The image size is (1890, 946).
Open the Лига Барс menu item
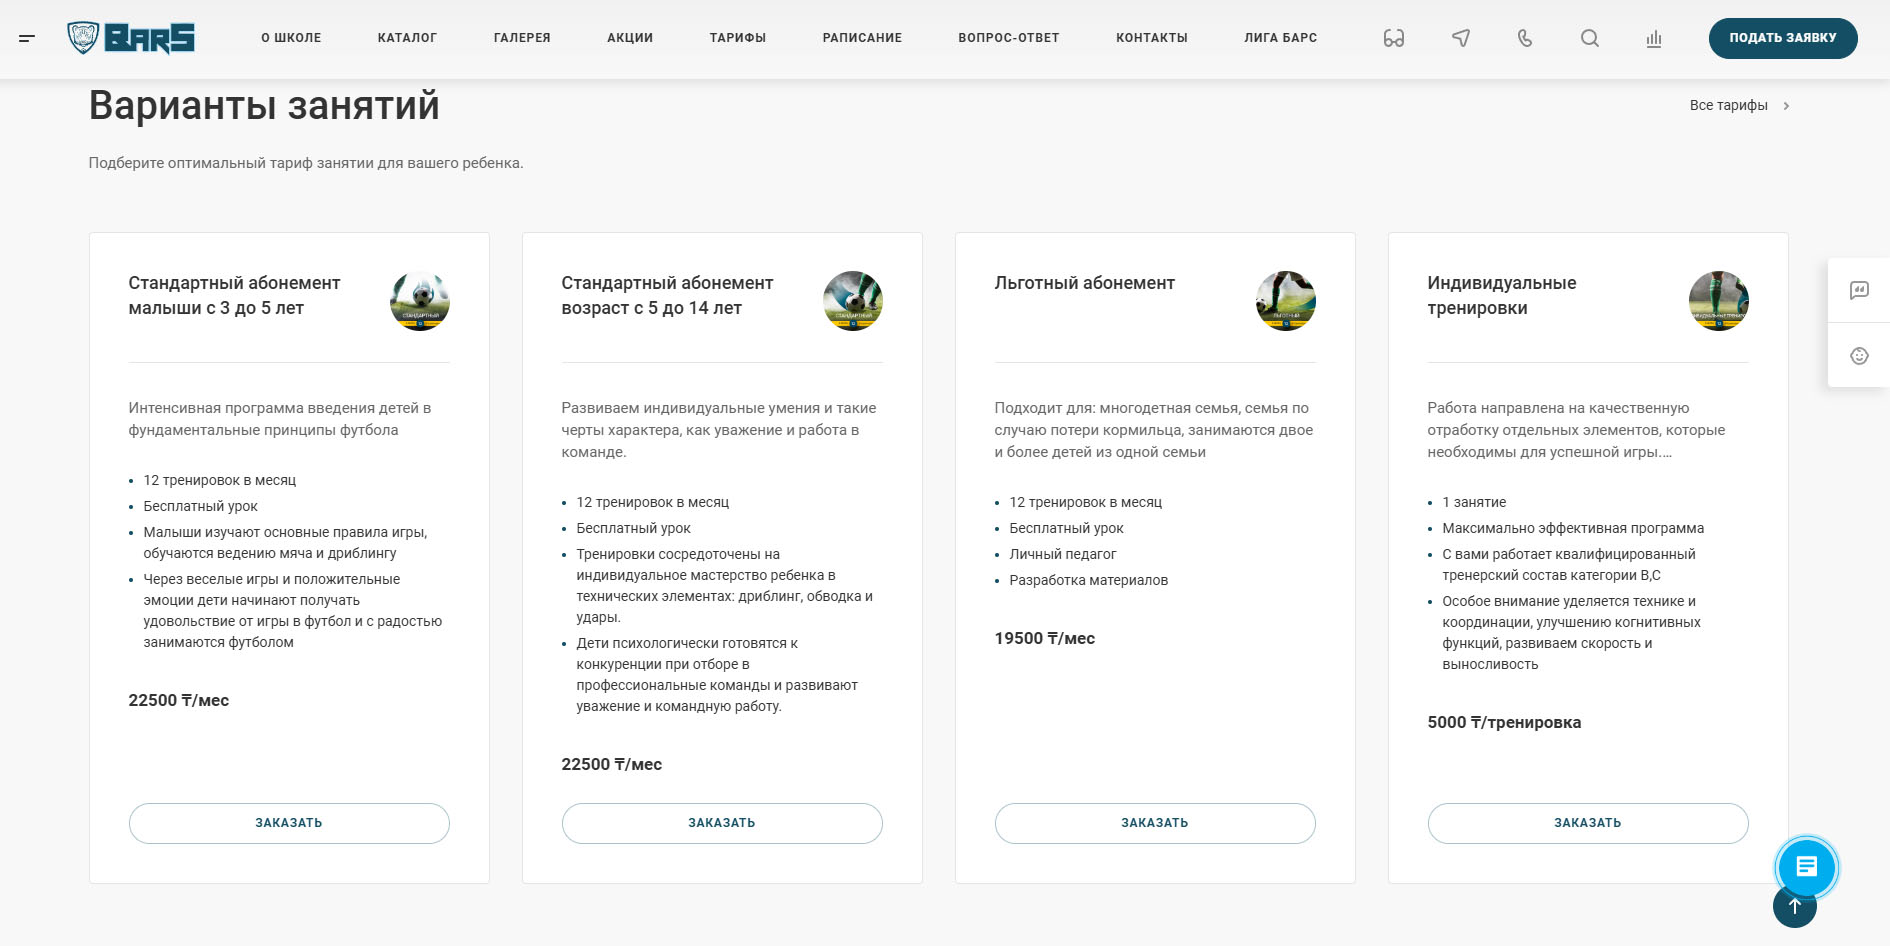point(1280,38)
